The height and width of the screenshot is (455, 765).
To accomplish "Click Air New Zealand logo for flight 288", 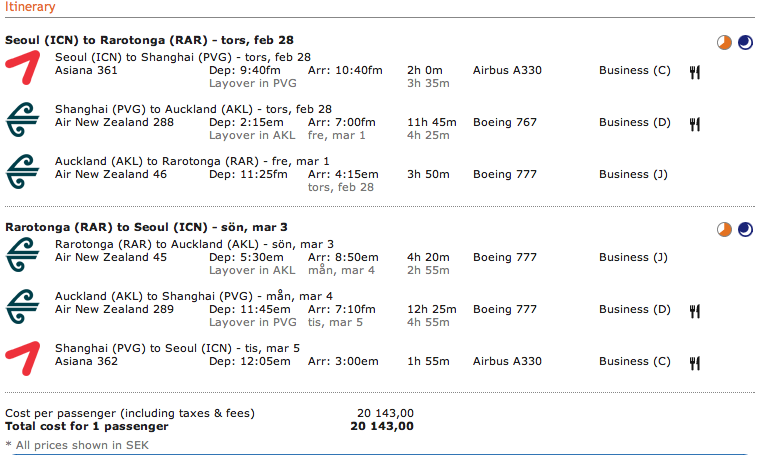I will (22, 119).
